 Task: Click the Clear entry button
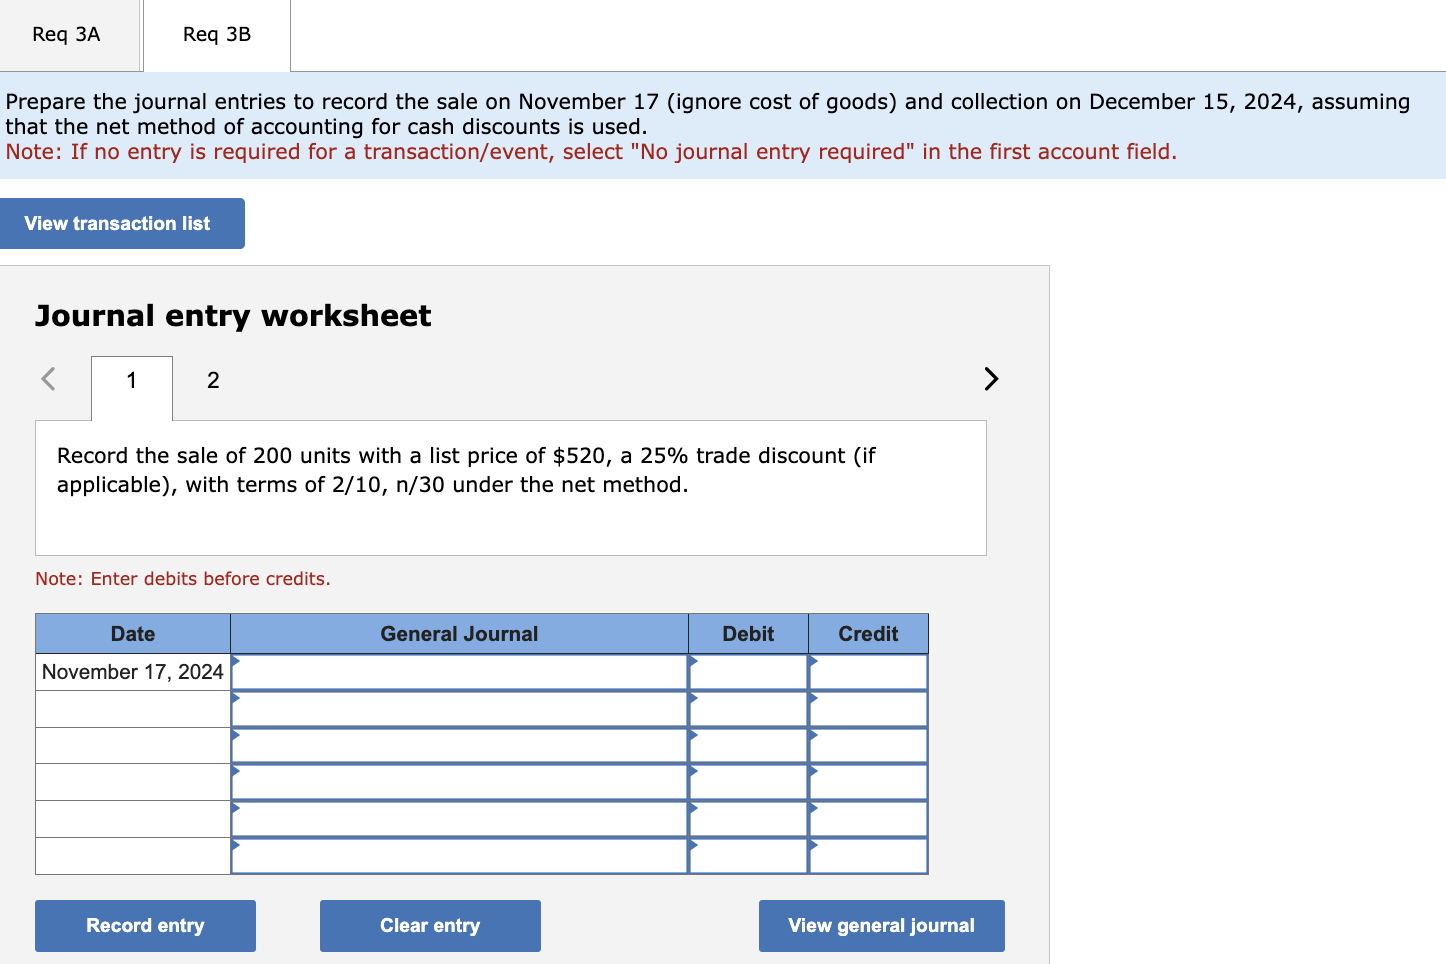[430, 925]
